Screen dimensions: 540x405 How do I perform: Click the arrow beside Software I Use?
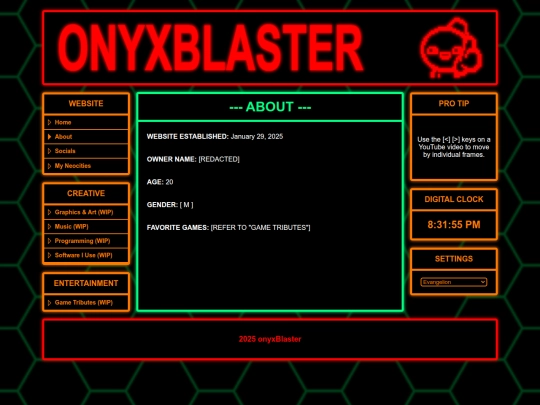pos(49,255)
